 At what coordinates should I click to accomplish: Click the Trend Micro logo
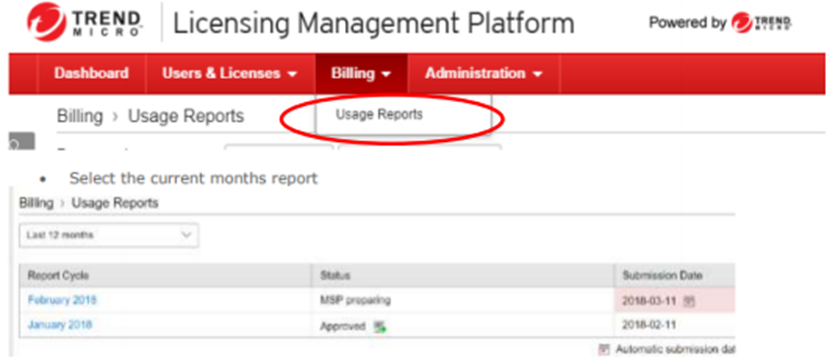(x=84, y=21)
